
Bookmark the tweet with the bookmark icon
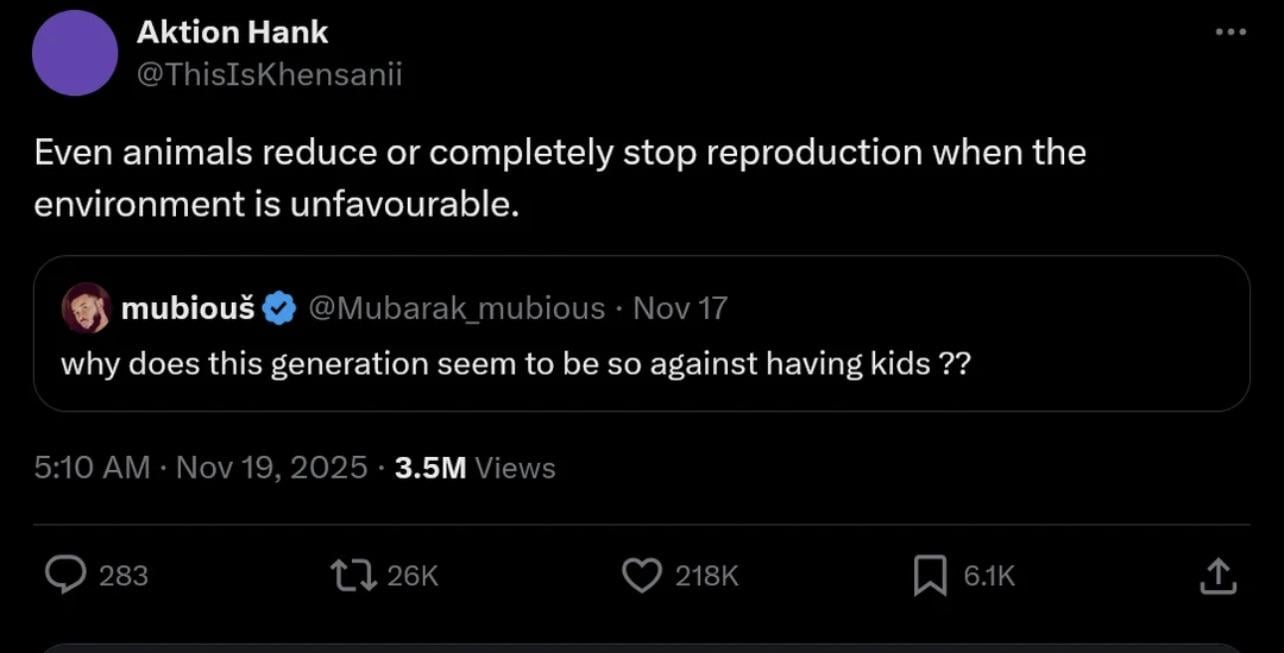point(930,575)
